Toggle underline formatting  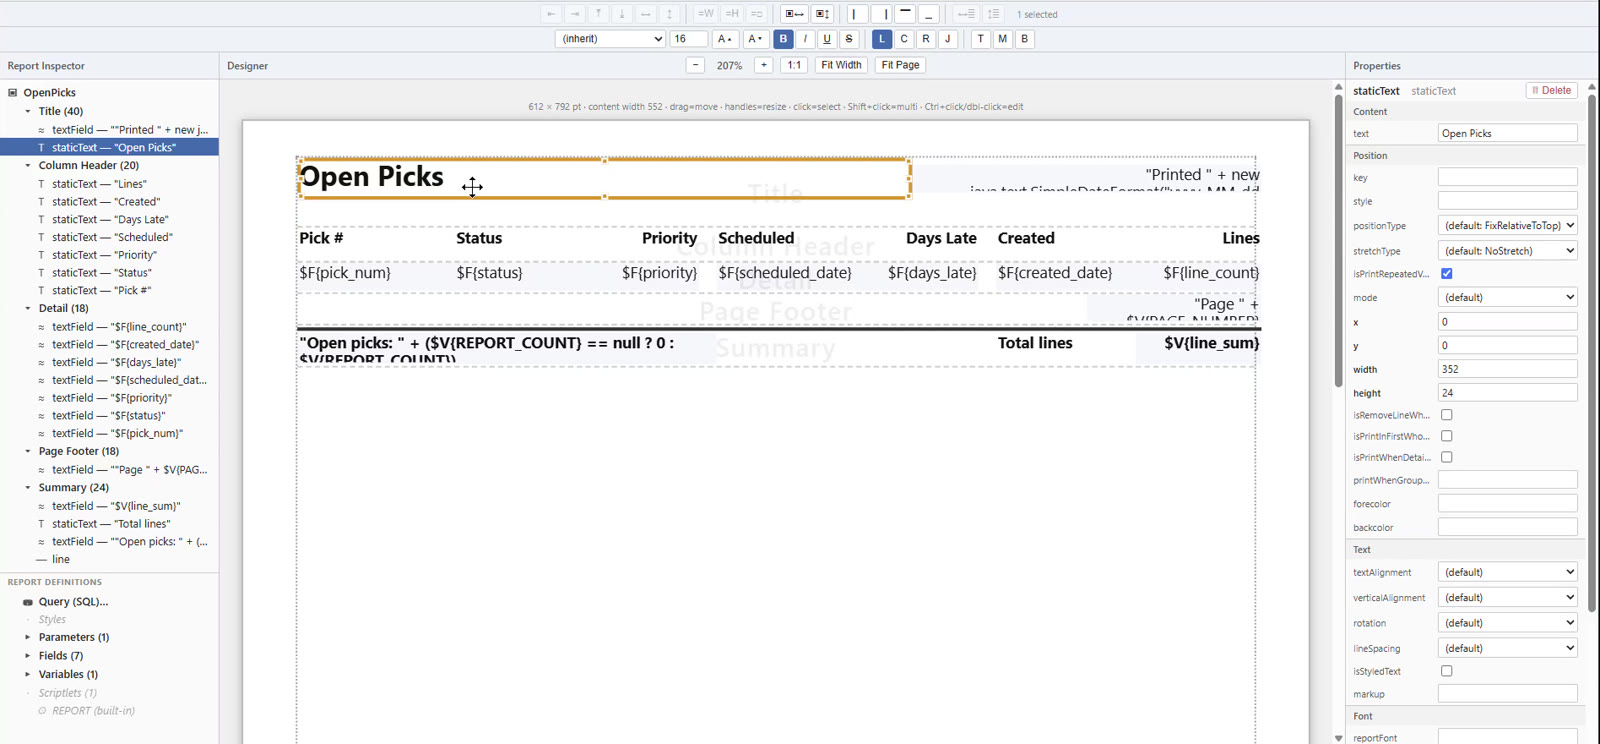pos(827,39)
